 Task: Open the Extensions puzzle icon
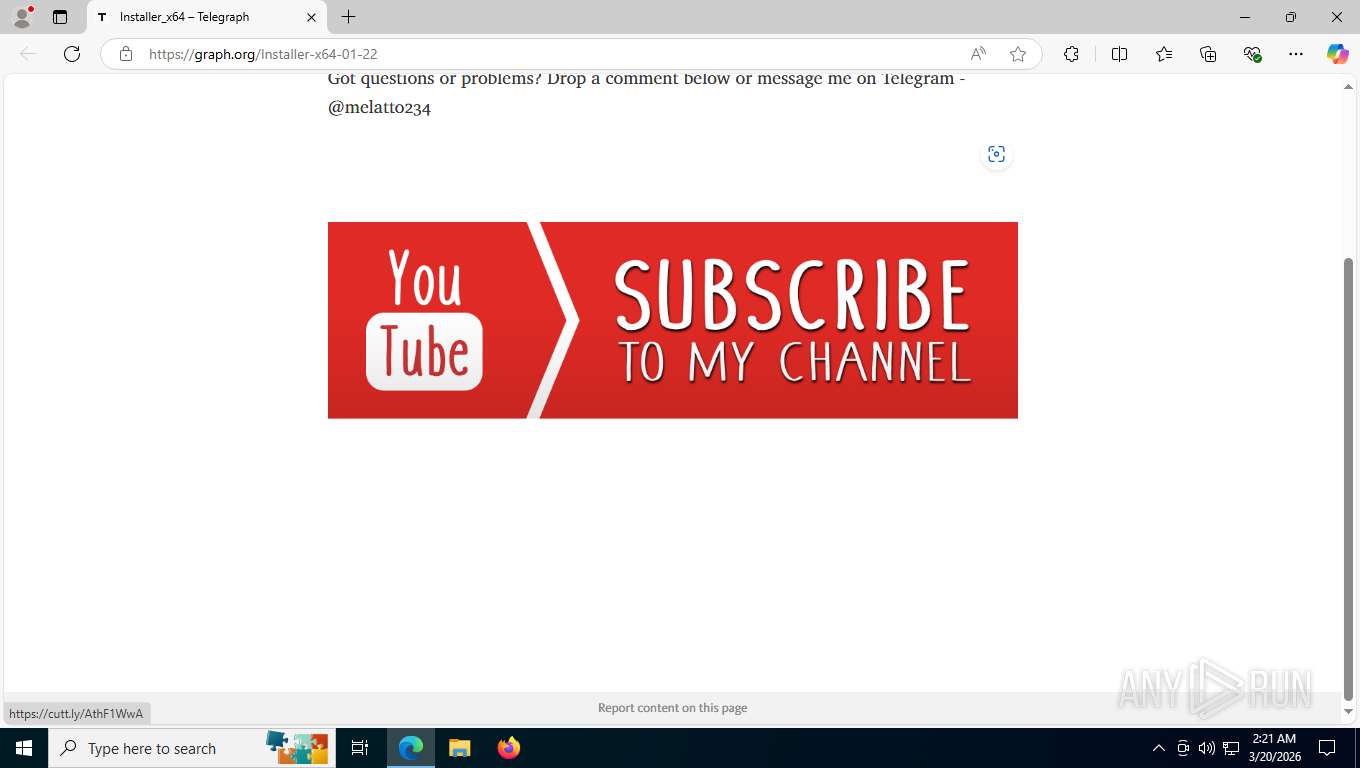[1071, 54]
